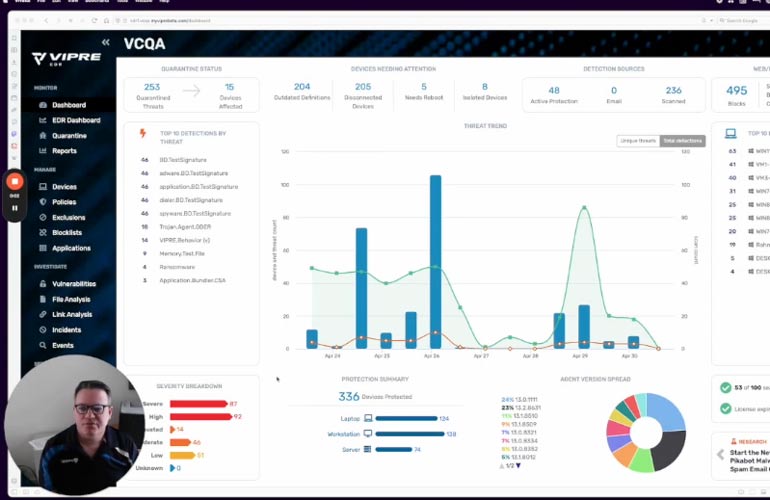Image resolution: width=770 pixels, height=500 pixels.
Task: Click the Vulnerabilities lock icon
Action: tap(43, 284)
